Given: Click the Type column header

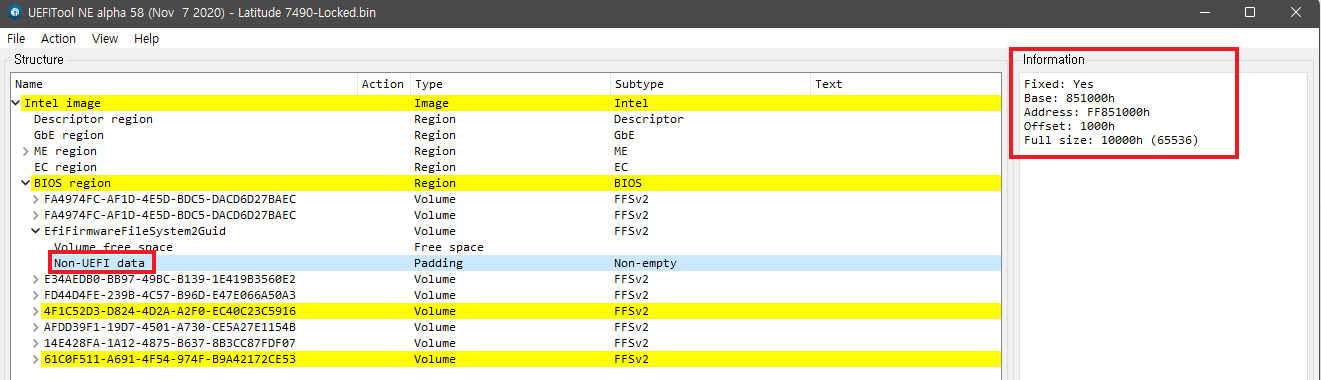Looking at the screenshot, I should (510, 84).
